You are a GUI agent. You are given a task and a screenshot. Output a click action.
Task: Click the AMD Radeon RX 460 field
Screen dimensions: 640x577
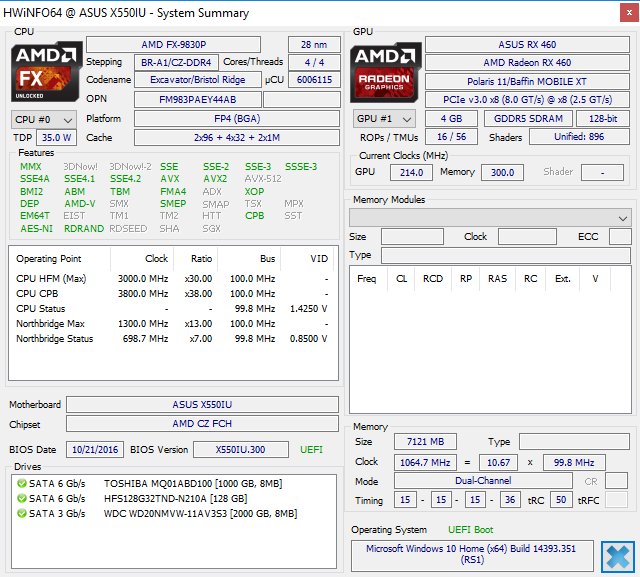click(x=527, y=62)
